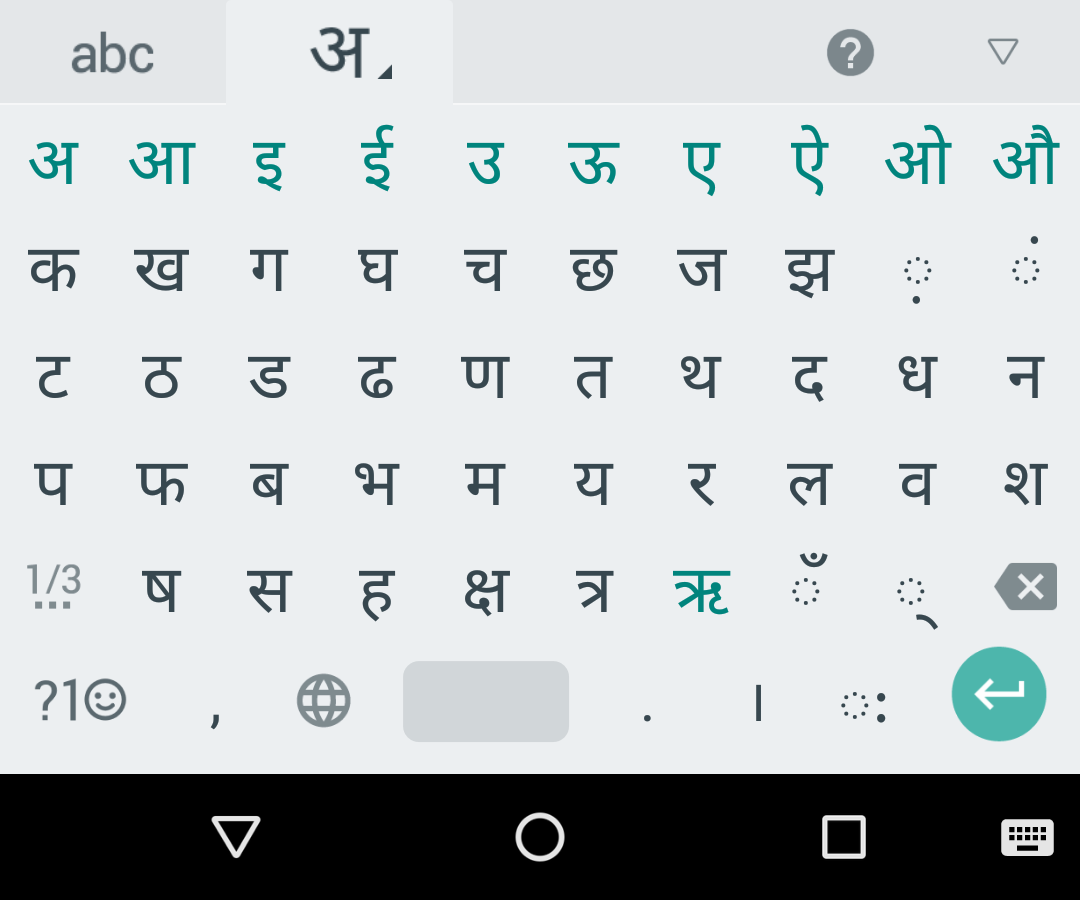Tap the backspace delete key

pyautogui.click(x=1026, y=587)
